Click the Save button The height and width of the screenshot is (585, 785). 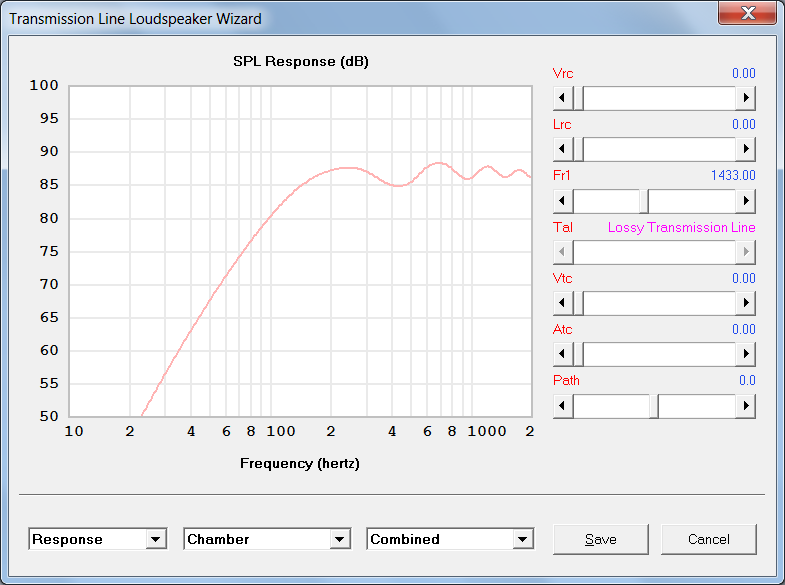tap(601, 539)
